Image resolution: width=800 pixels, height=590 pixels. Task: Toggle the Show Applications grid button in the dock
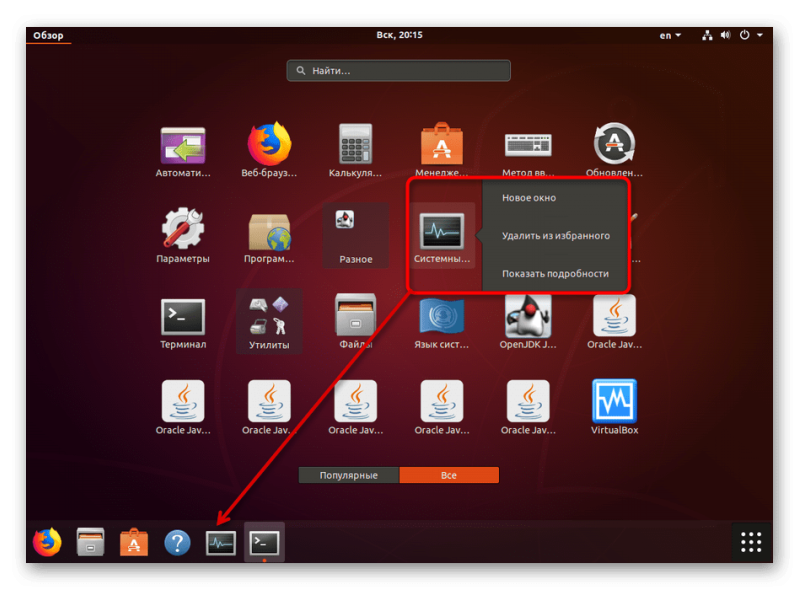[751, 542]
